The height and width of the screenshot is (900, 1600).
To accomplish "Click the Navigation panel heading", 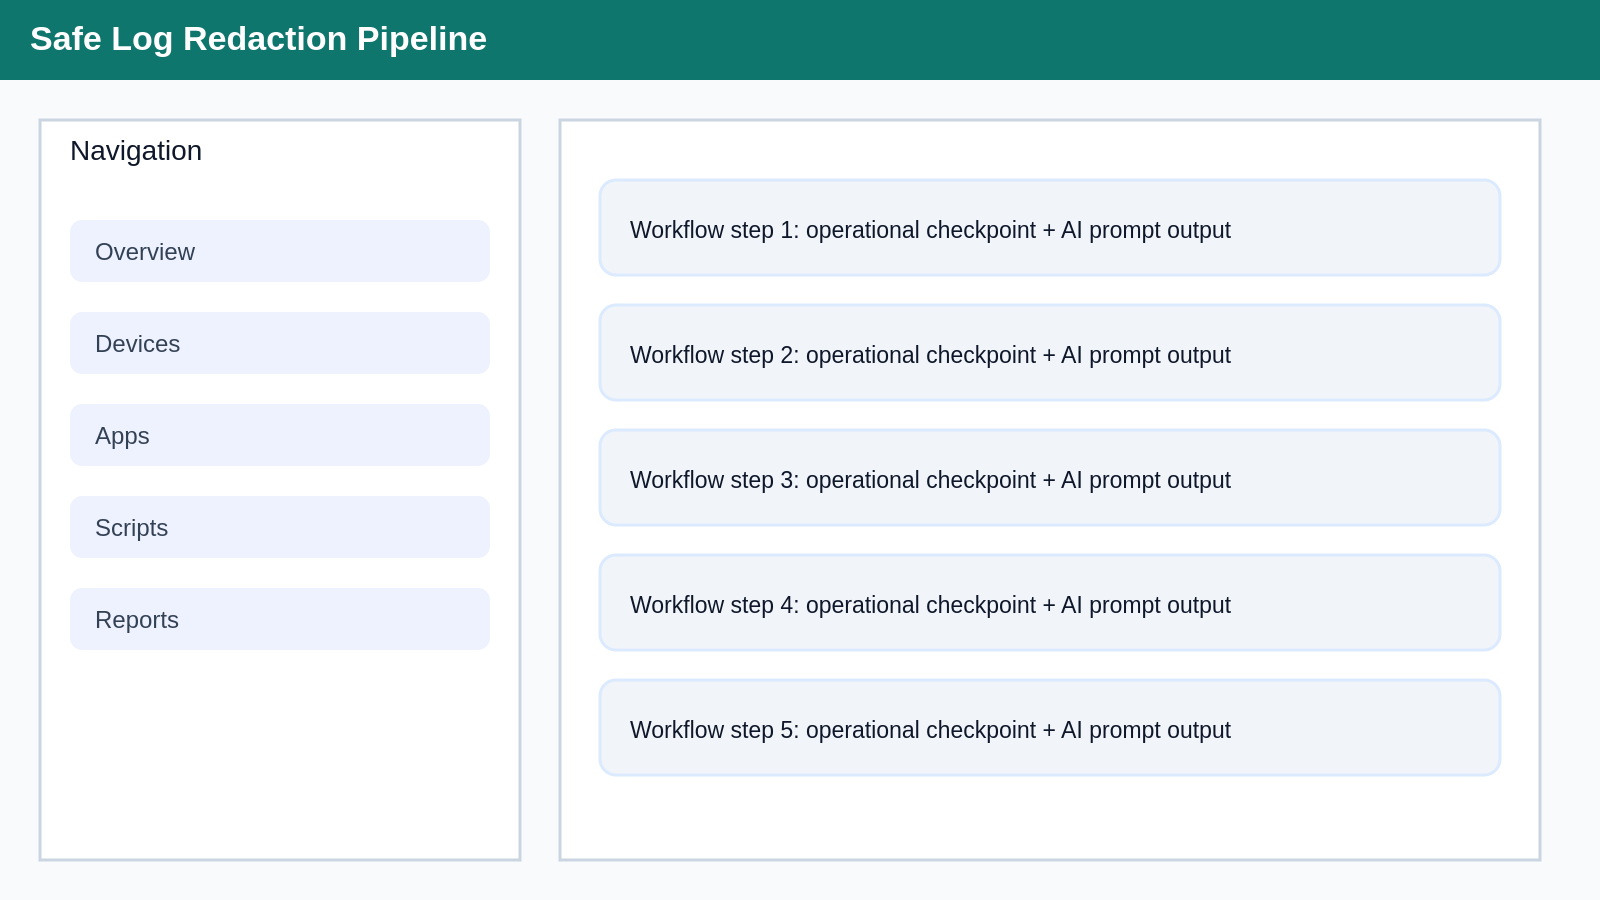I will (136, 151).
